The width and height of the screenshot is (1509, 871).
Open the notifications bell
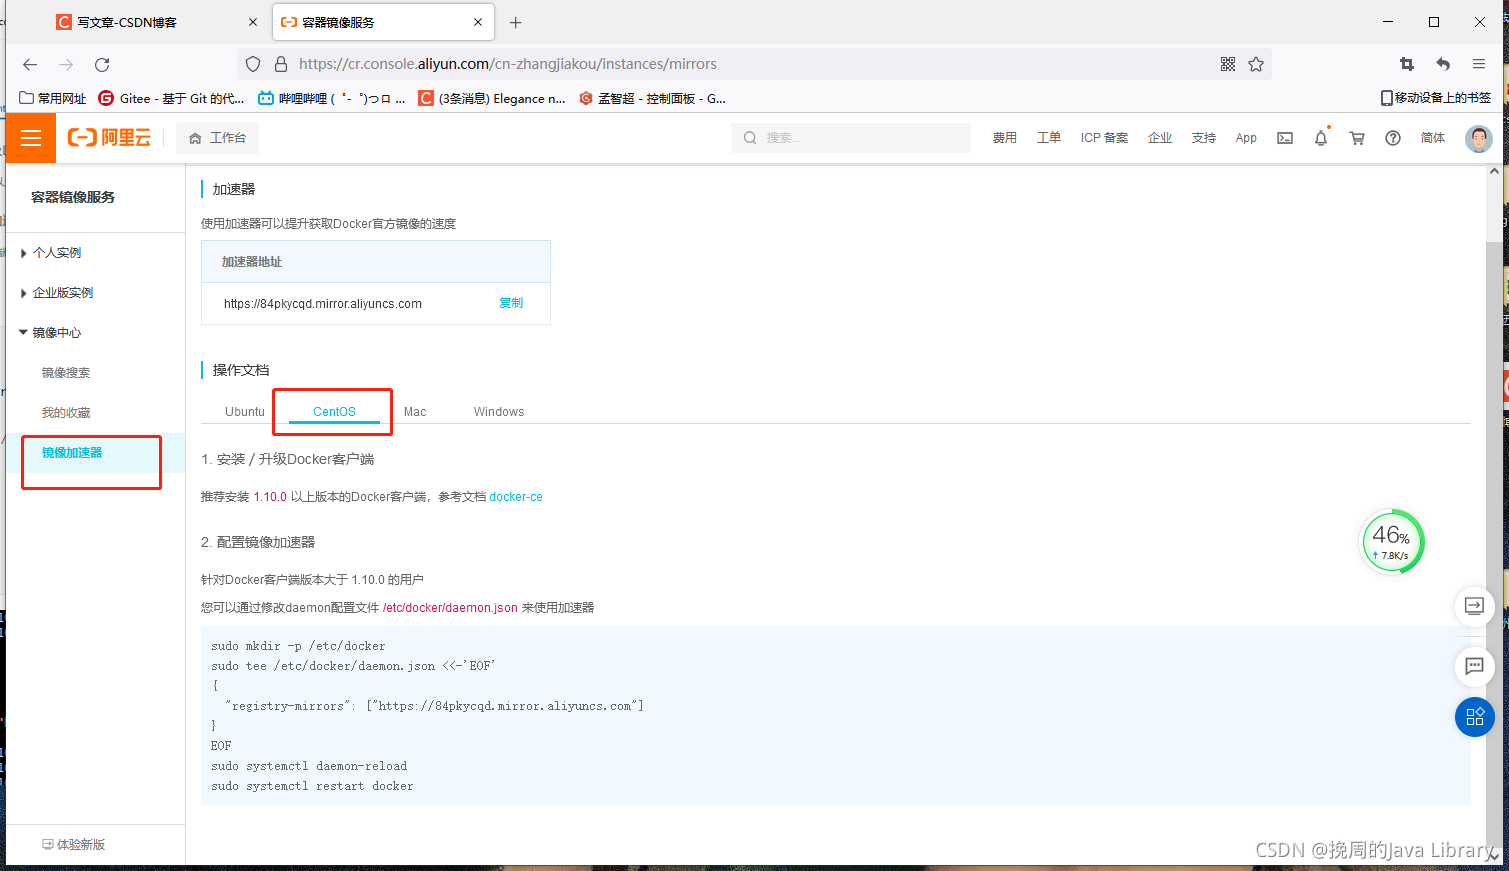tap(1321, 138)
